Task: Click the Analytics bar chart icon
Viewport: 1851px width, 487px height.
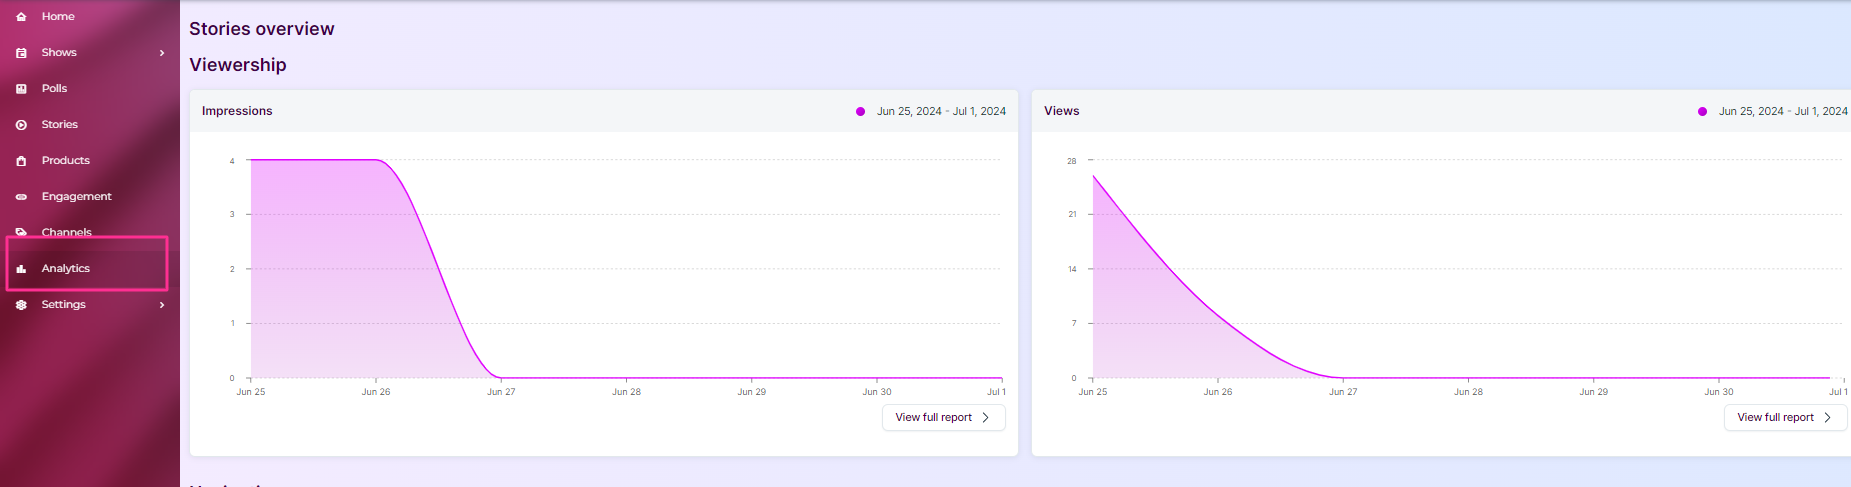Action: point(21,269)
